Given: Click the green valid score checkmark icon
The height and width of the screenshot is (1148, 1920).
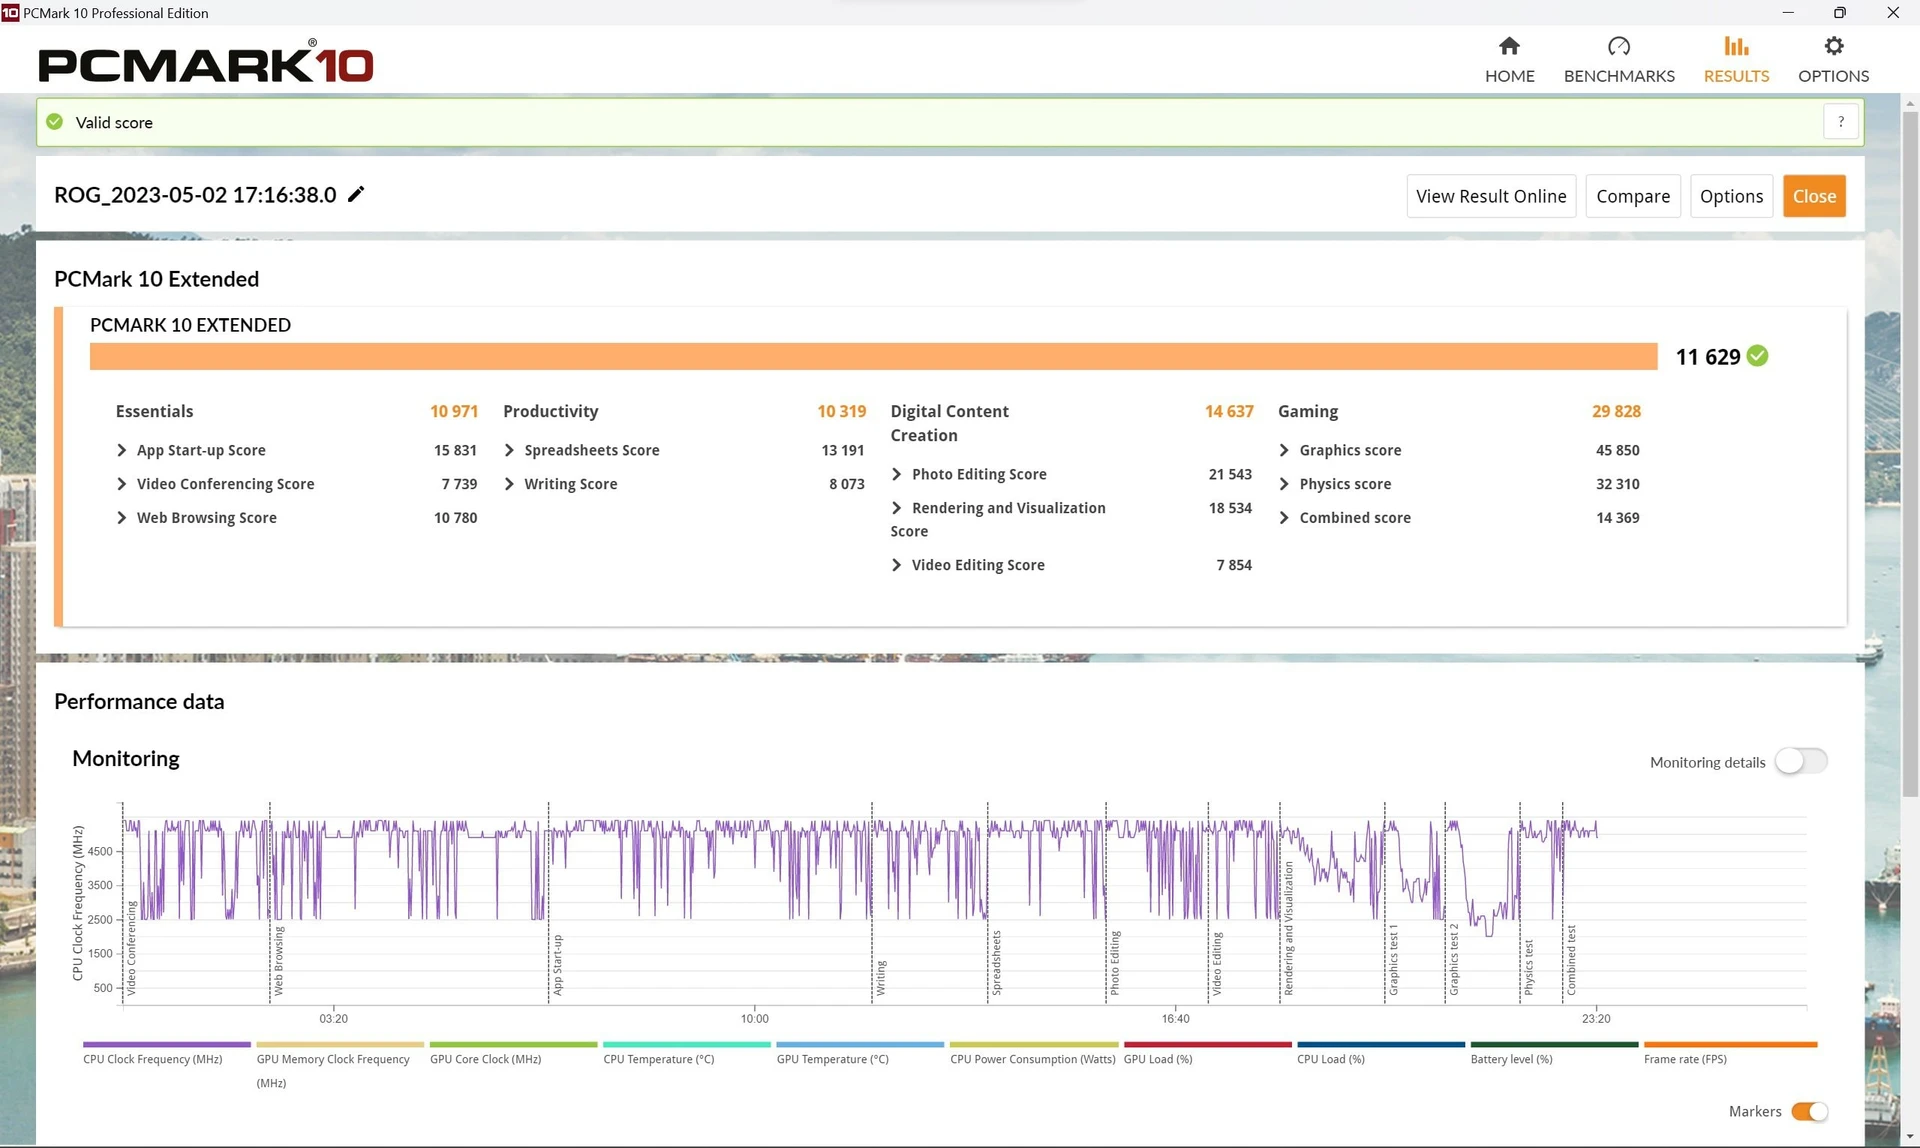Looking at the screenshot, I should point(55,122).
